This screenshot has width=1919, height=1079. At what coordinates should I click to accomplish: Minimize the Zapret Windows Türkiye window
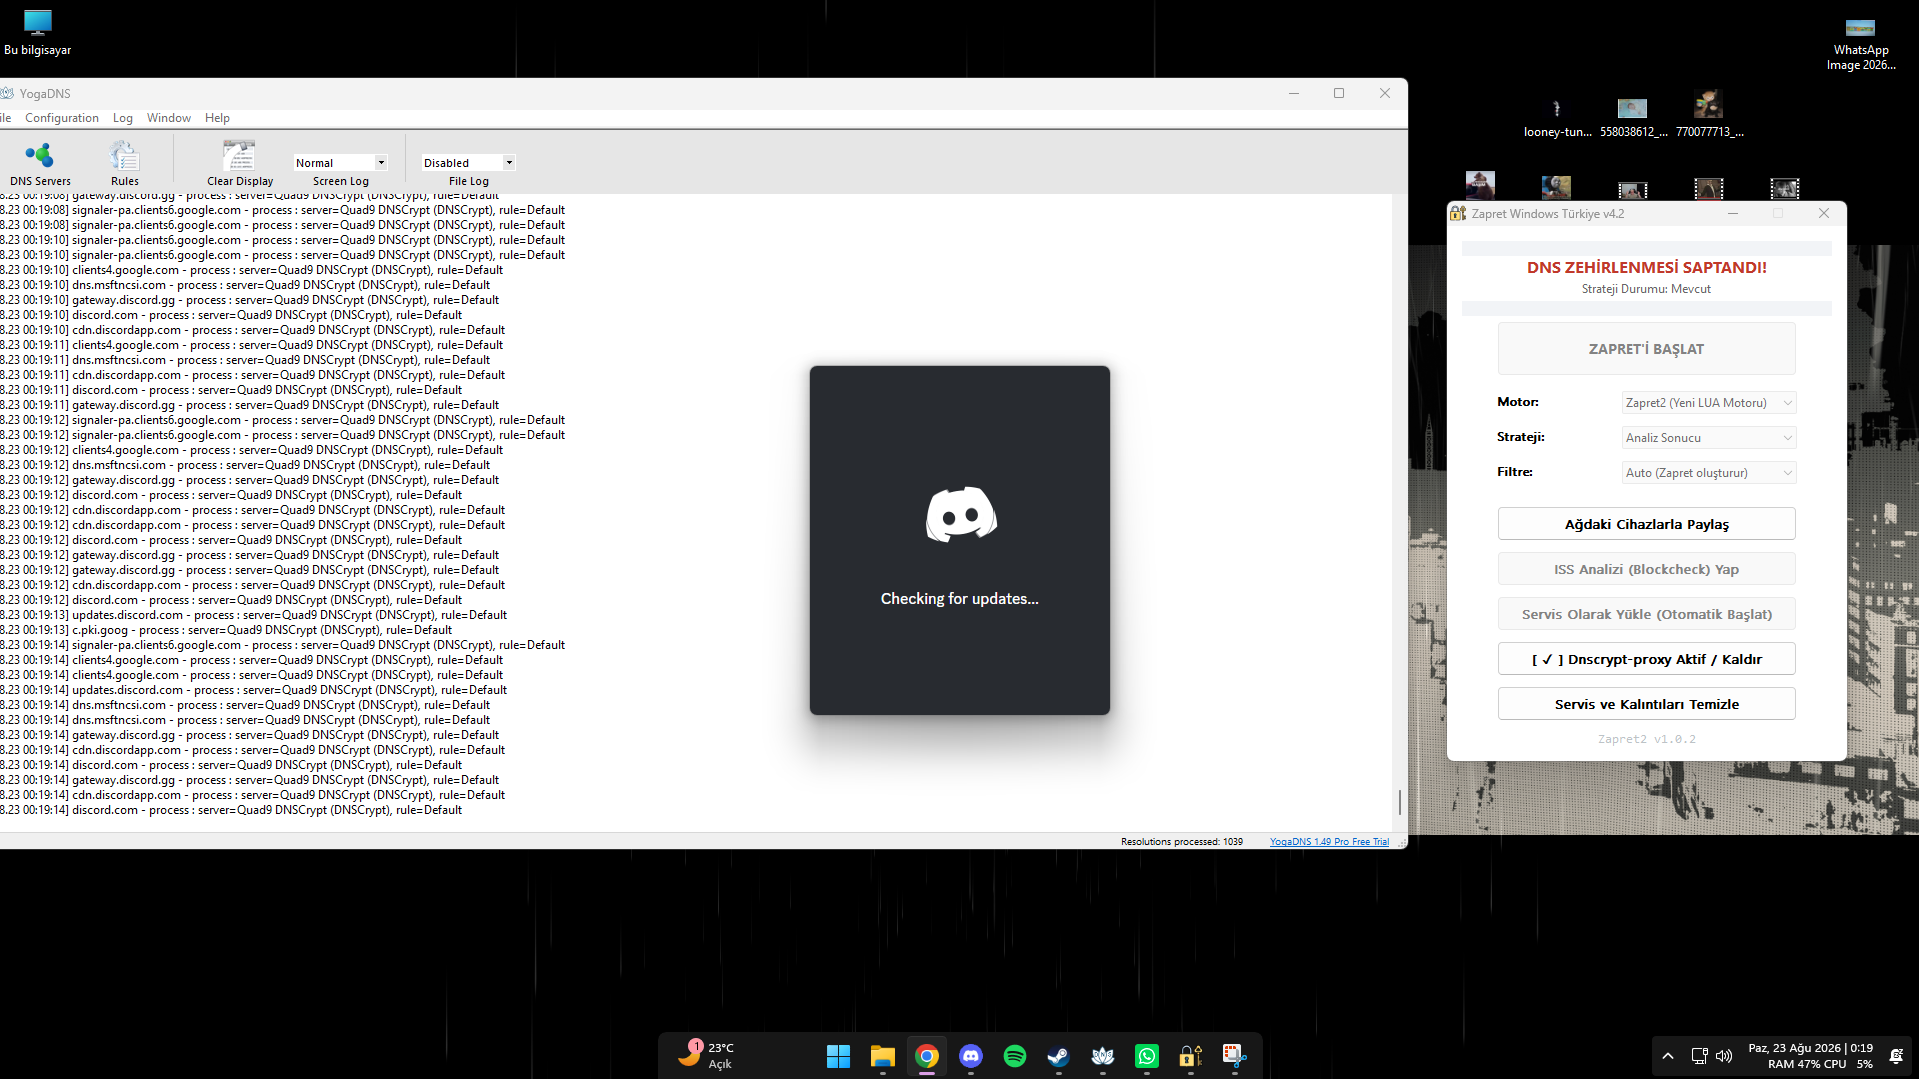(1733, 213)
